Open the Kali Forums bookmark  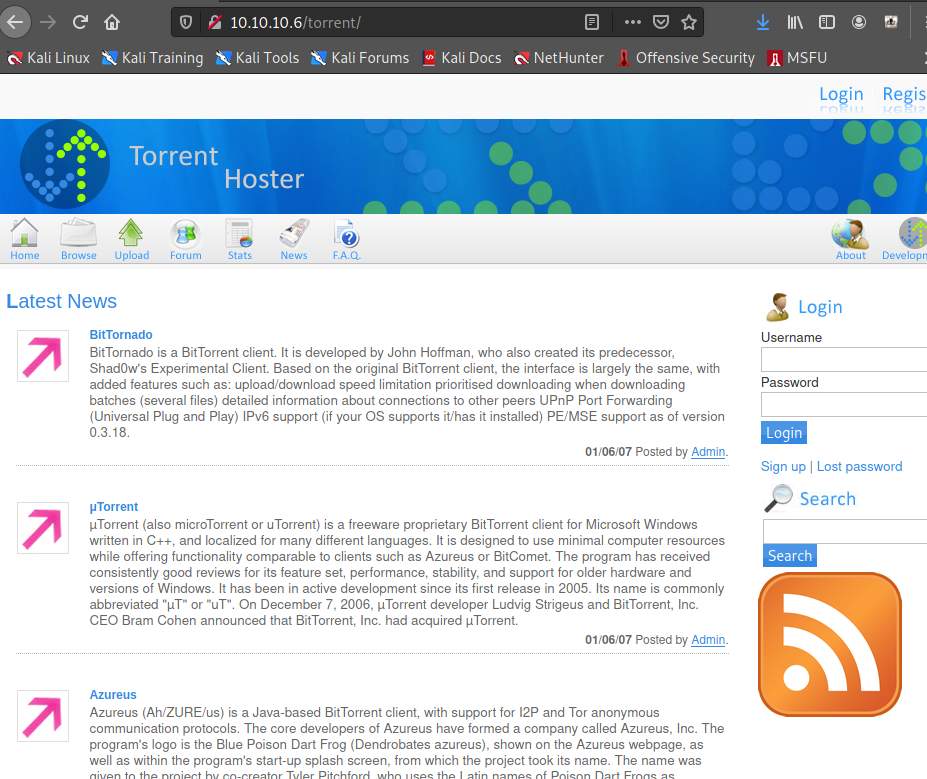click(360, 58)
